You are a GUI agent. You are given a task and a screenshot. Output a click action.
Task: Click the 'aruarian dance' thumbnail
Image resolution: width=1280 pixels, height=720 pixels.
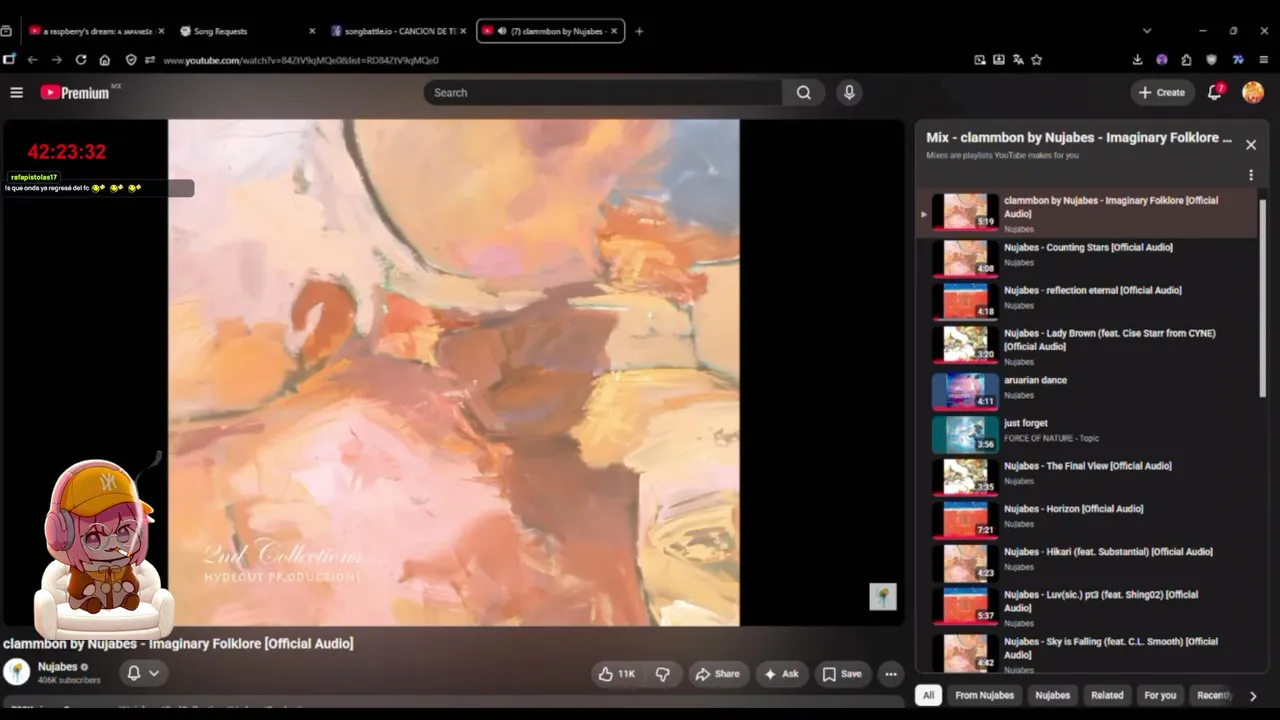965,390
